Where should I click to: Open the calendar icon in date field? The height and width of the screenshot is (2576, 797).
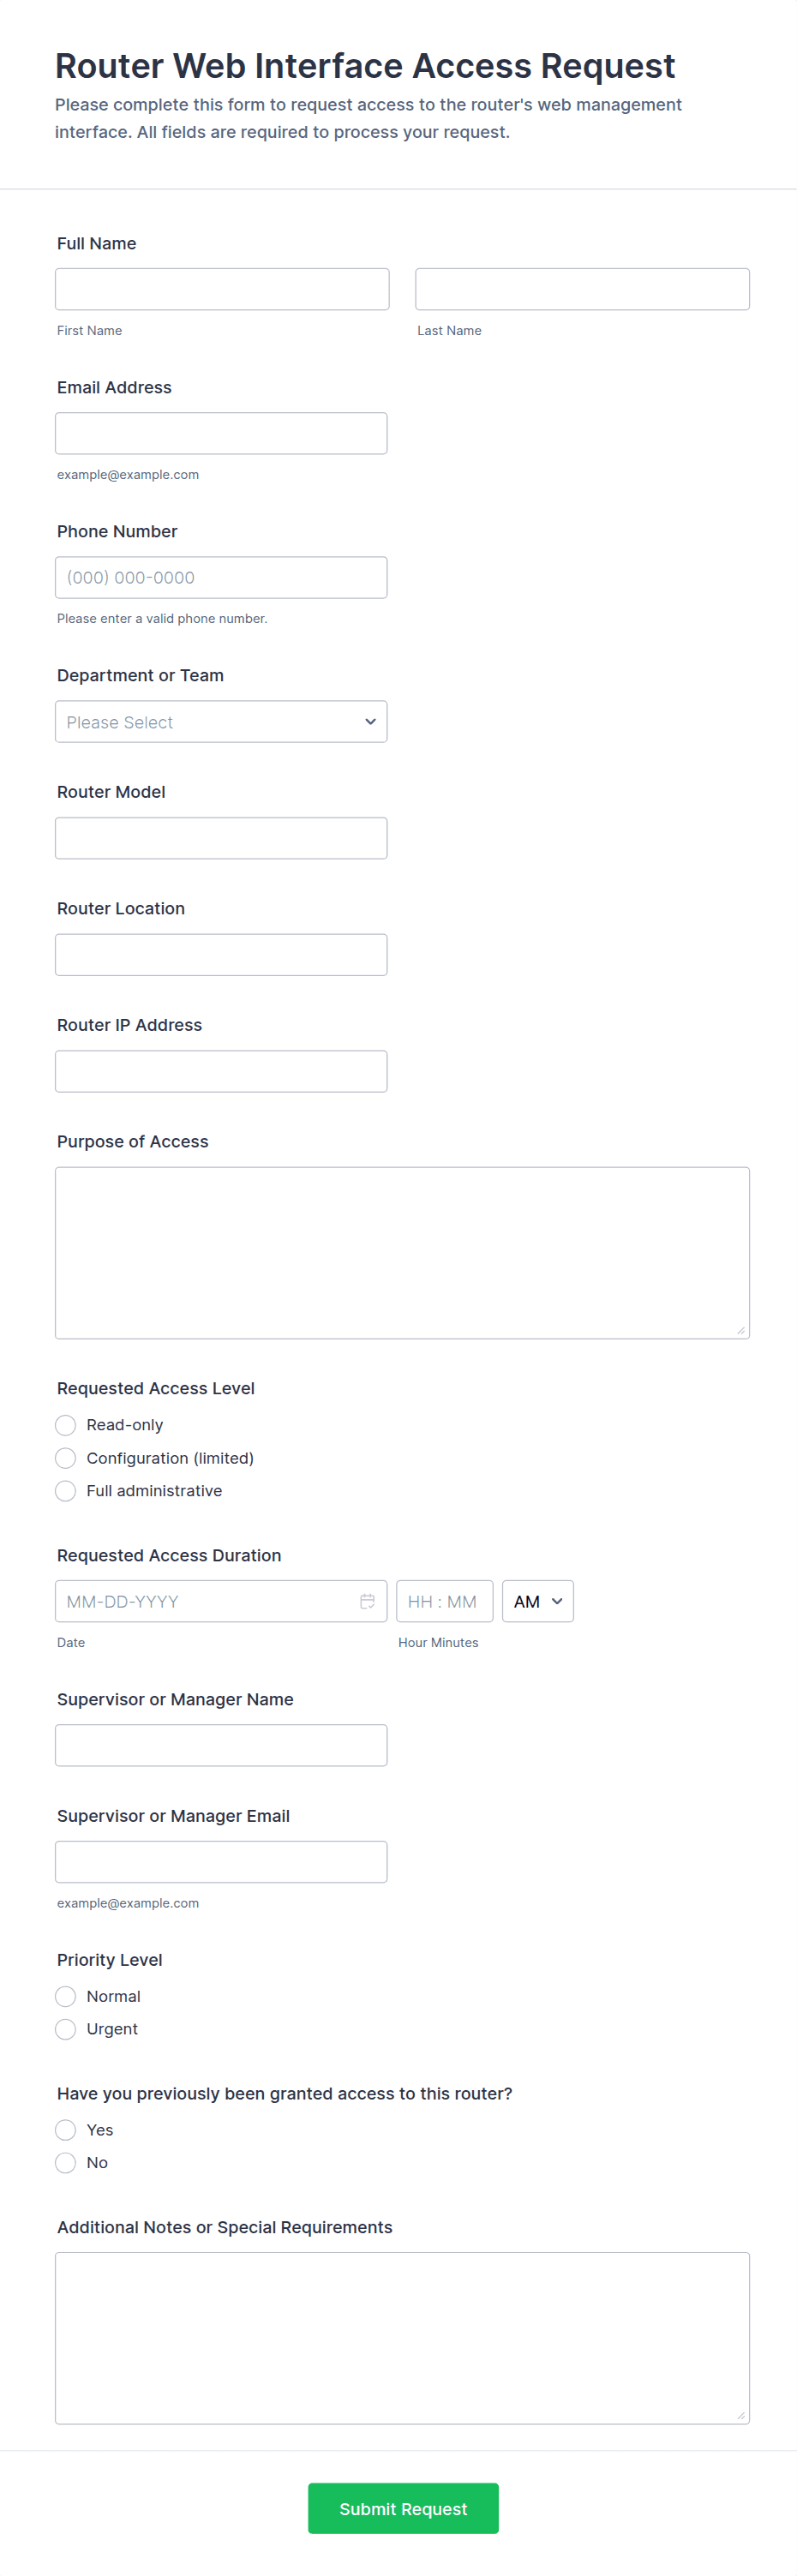367,1601
